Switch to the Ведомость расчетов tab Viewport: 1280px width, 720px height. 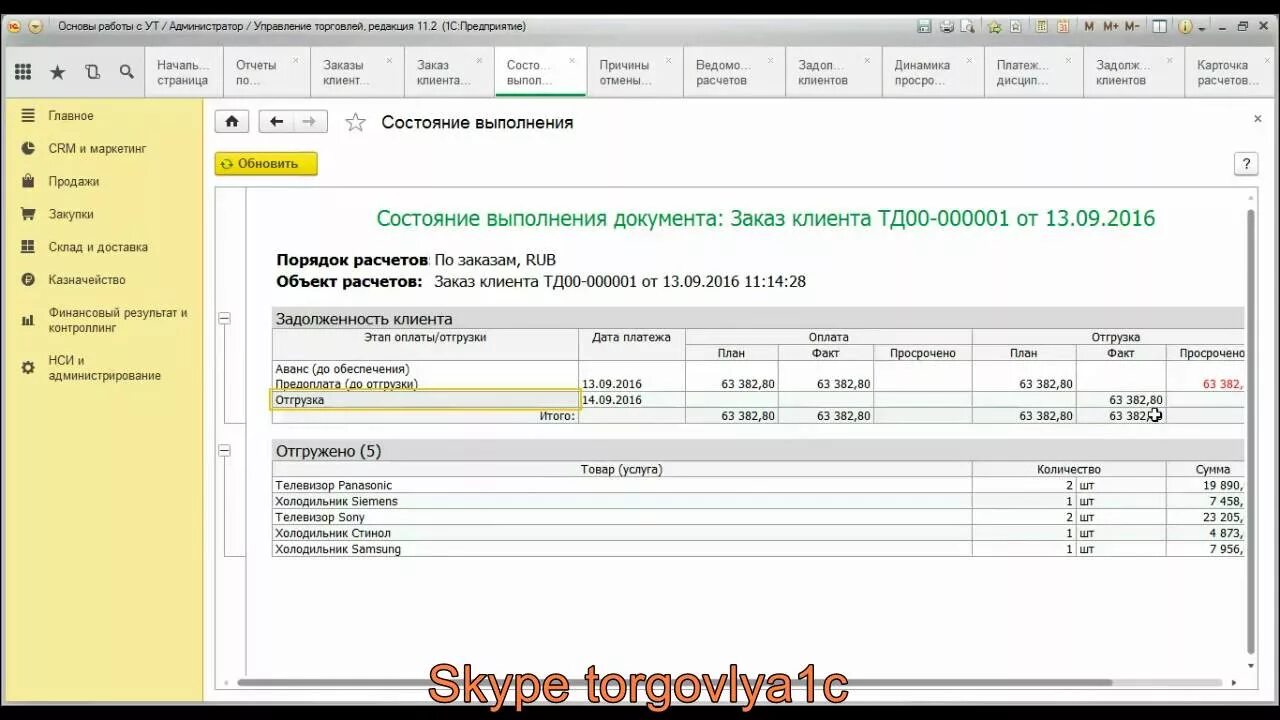coord(732,72)
